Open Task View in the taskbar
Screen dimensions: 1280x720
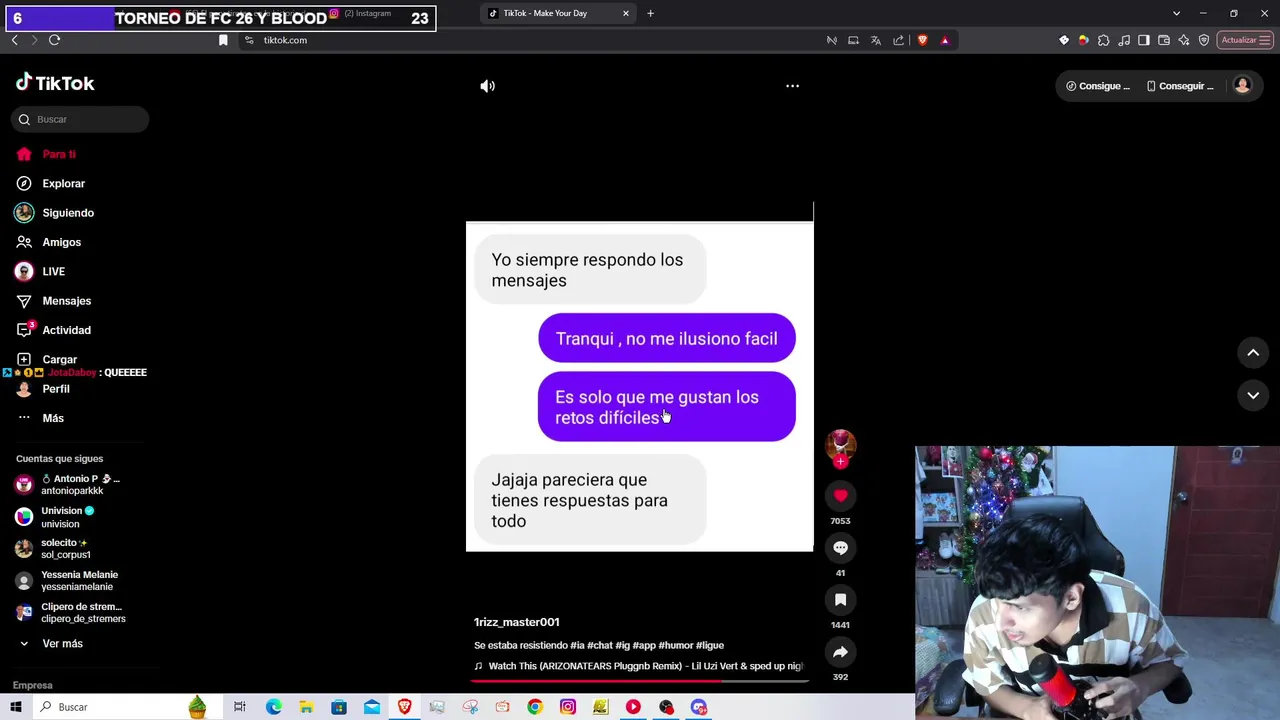239,707
